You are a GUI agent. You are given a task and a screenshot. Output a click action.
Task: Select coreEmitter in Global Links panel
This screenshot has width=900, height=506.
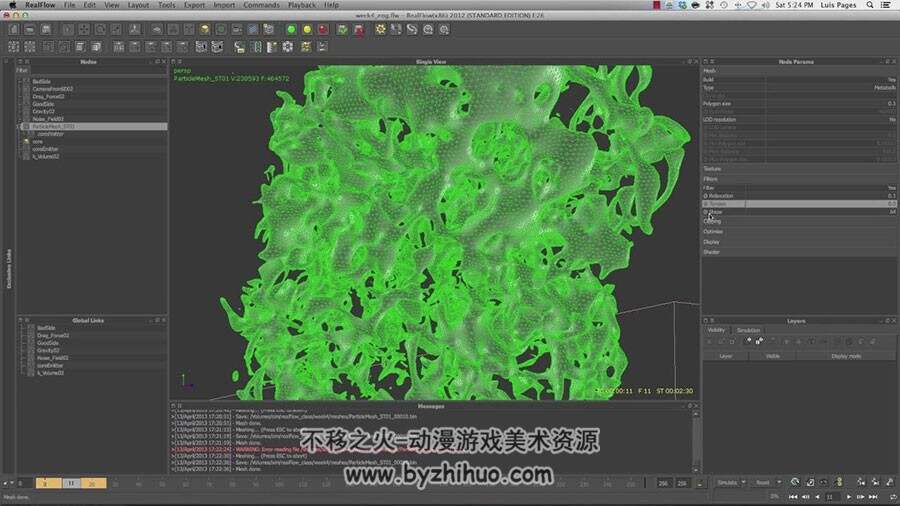50,365
